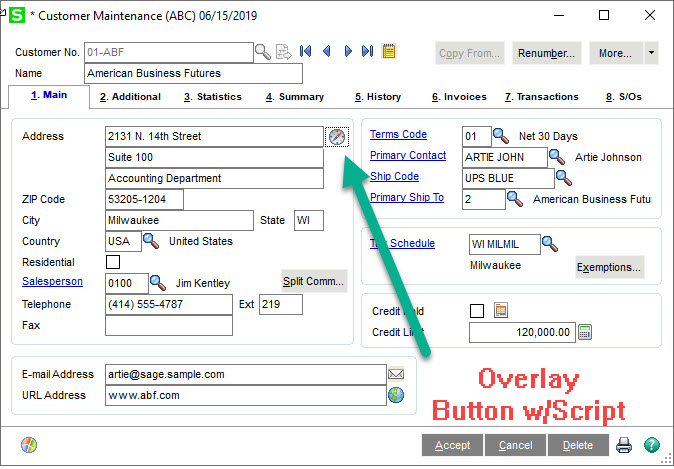Go to the last customer record

click(x=368, y=52)
